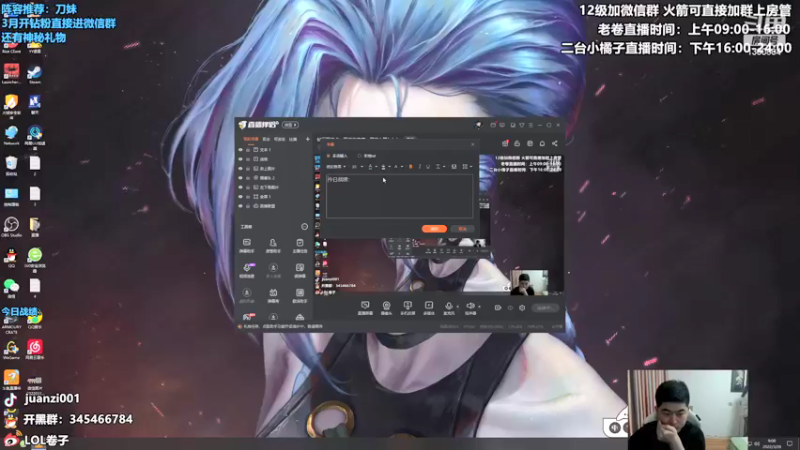Toggle visibility eye of the 左下角图片 source

240,187
